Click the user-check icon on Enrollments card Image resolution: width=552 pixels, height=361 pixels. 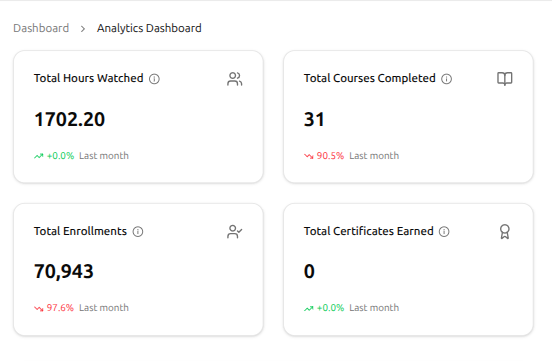(x=234, y=231)
